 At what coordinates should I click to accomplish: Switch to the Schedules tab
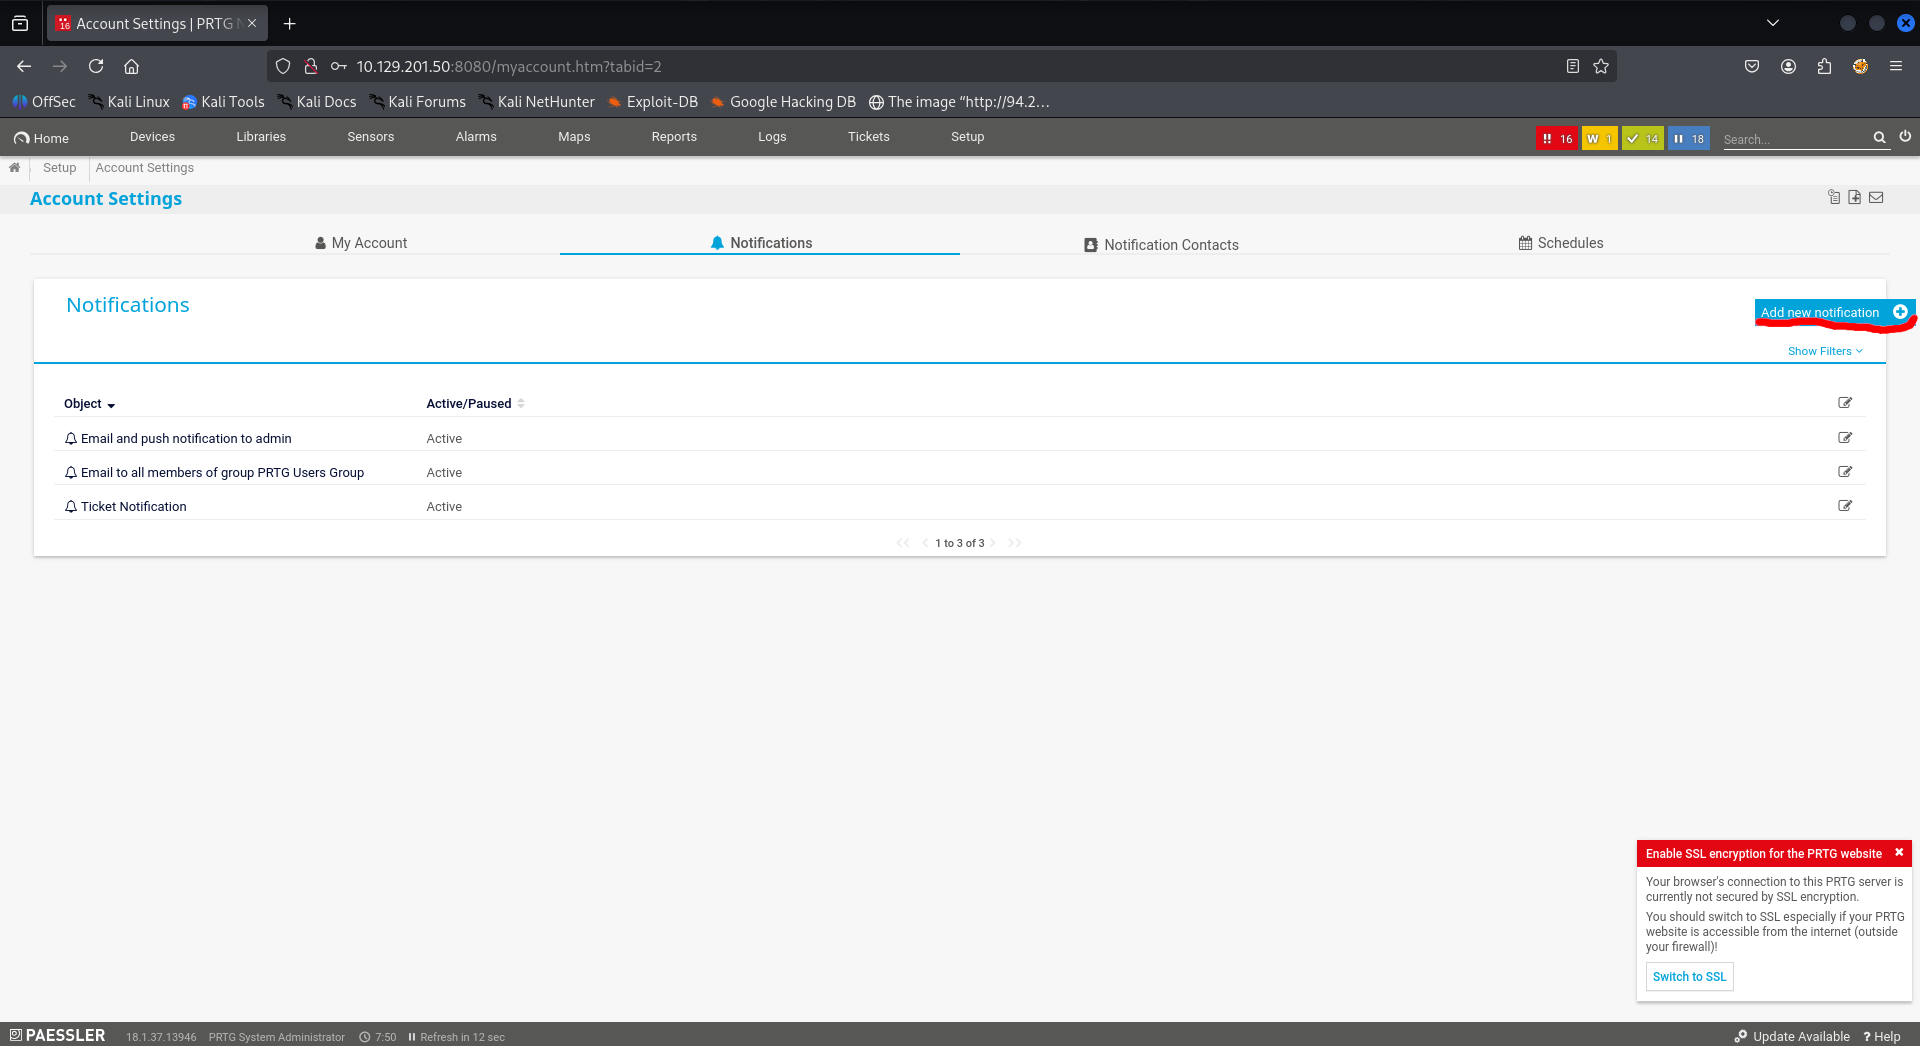[x=1560, y=243]
